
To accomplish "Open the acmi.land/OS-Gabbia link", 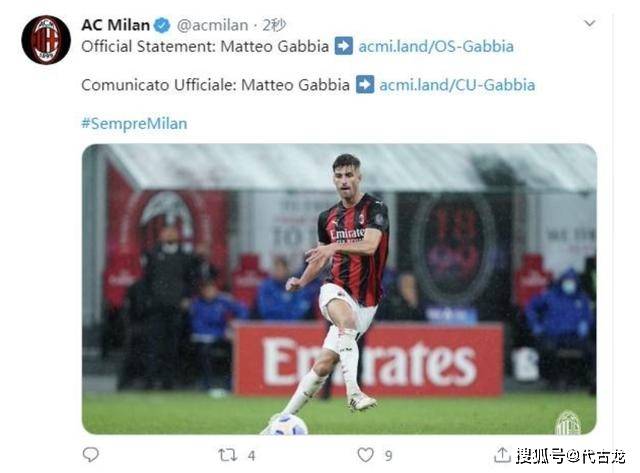I will (436, 46).
